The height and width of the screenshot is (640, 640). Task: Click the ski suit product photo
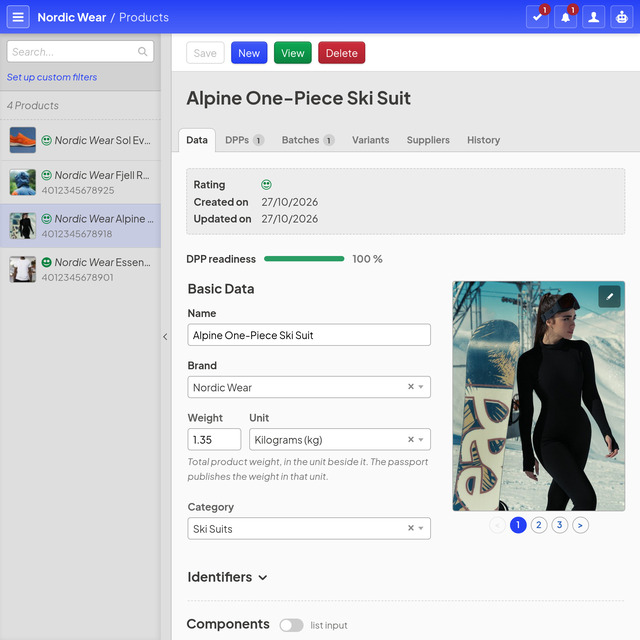tap(539, 396)
